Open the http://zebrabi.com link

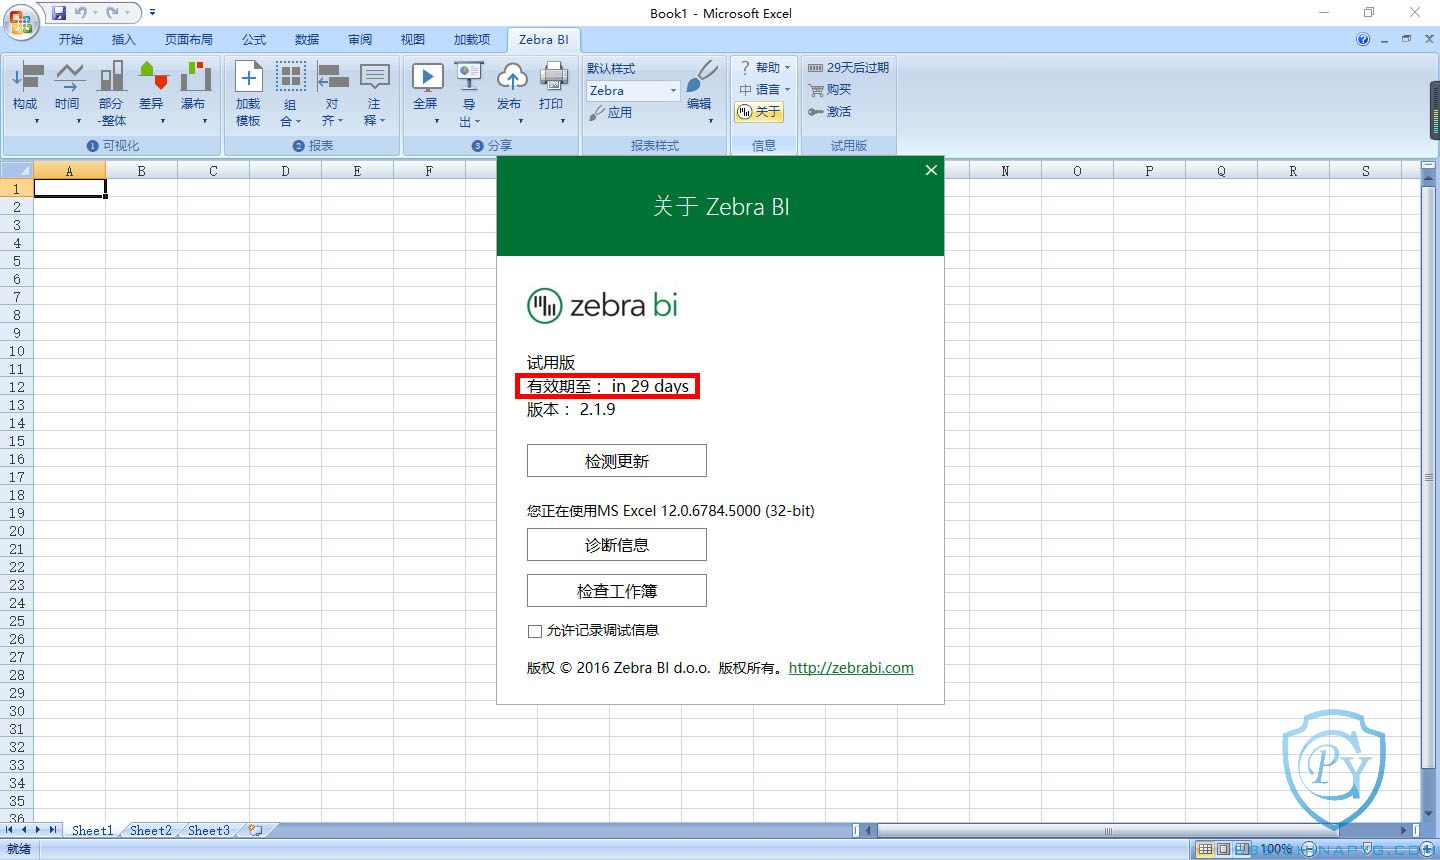point(851,668)
